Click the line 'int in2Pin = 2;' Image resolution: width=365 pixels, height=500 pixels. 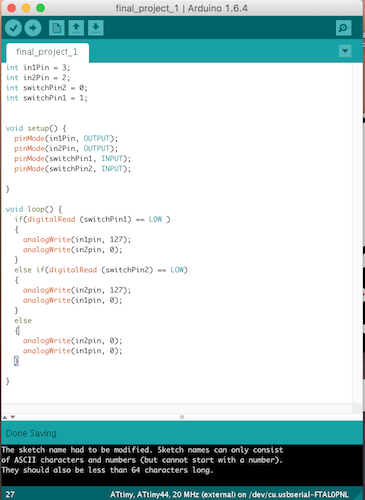coord(38,78)
